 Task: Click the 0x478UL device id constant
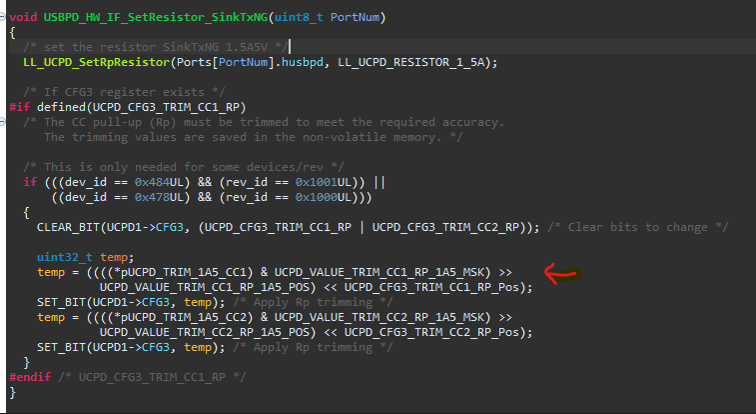(159, 197)
